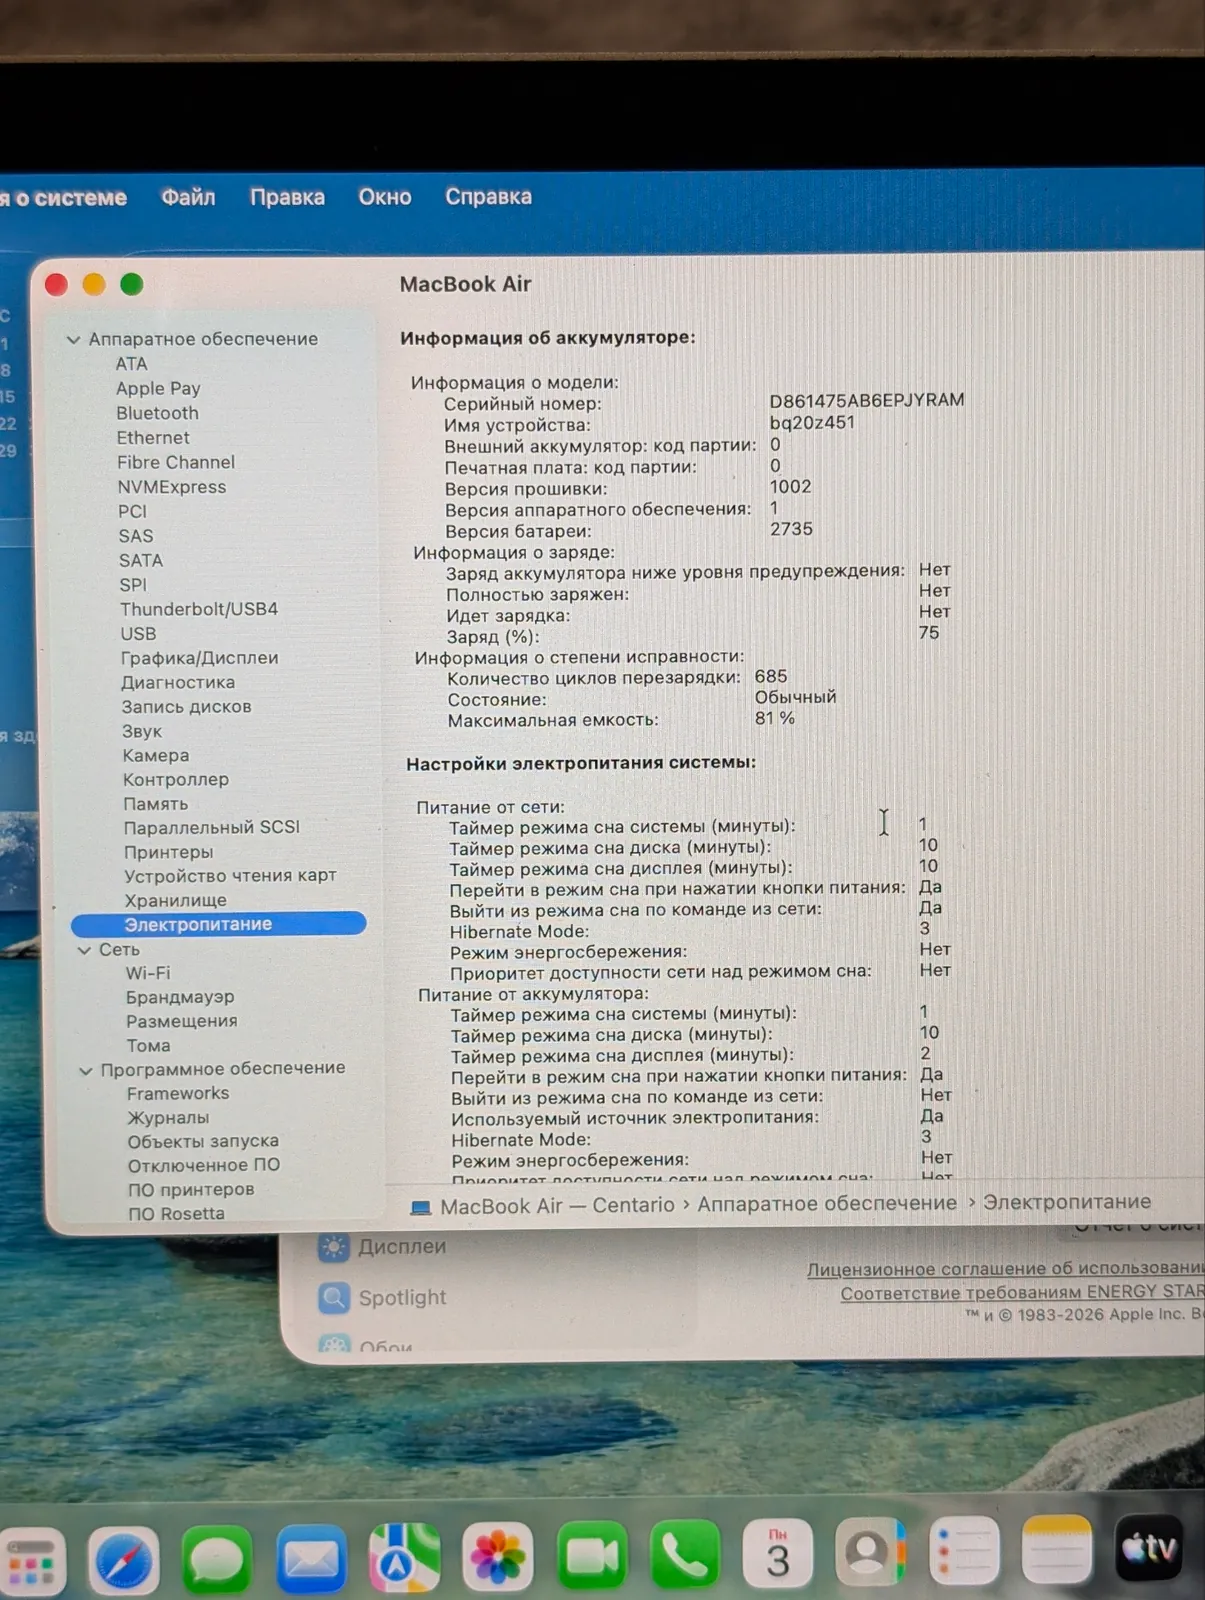The image size is (1205, 1600).
Task: Launch Mail from the Dock
Action: [x=311, y=1558]
